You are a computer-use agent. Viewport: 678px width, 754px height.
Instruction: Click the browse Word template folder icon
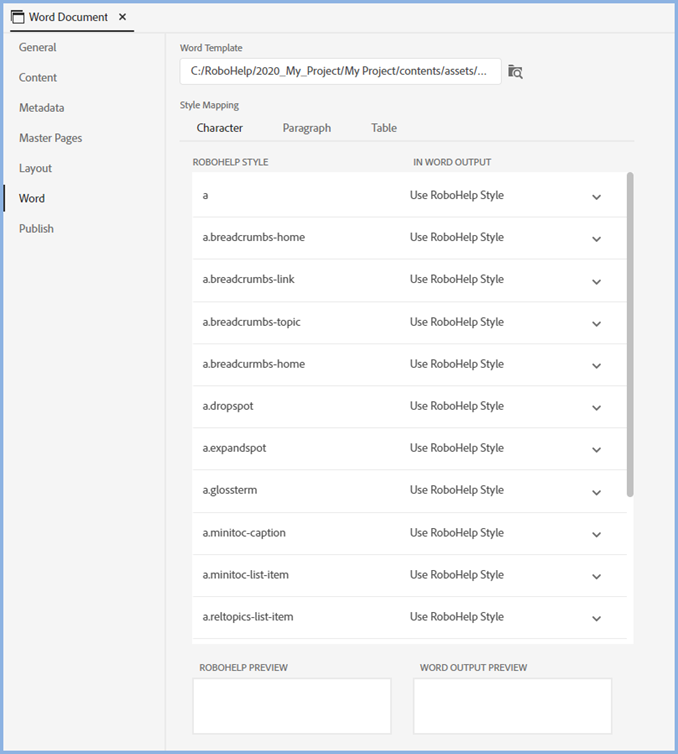(515, 71)
